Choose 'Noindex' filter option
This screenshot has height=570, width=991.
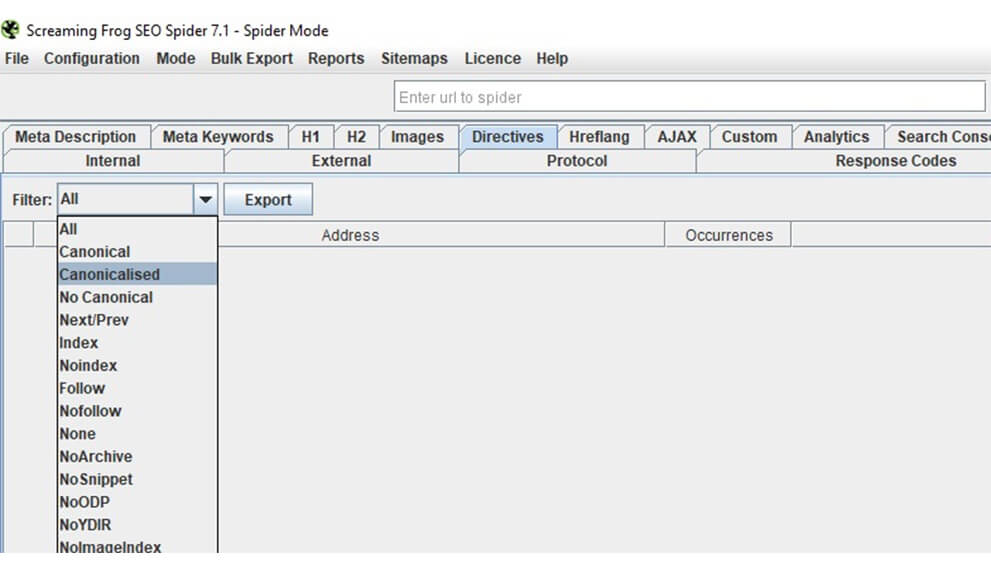(x=137, y=365)
